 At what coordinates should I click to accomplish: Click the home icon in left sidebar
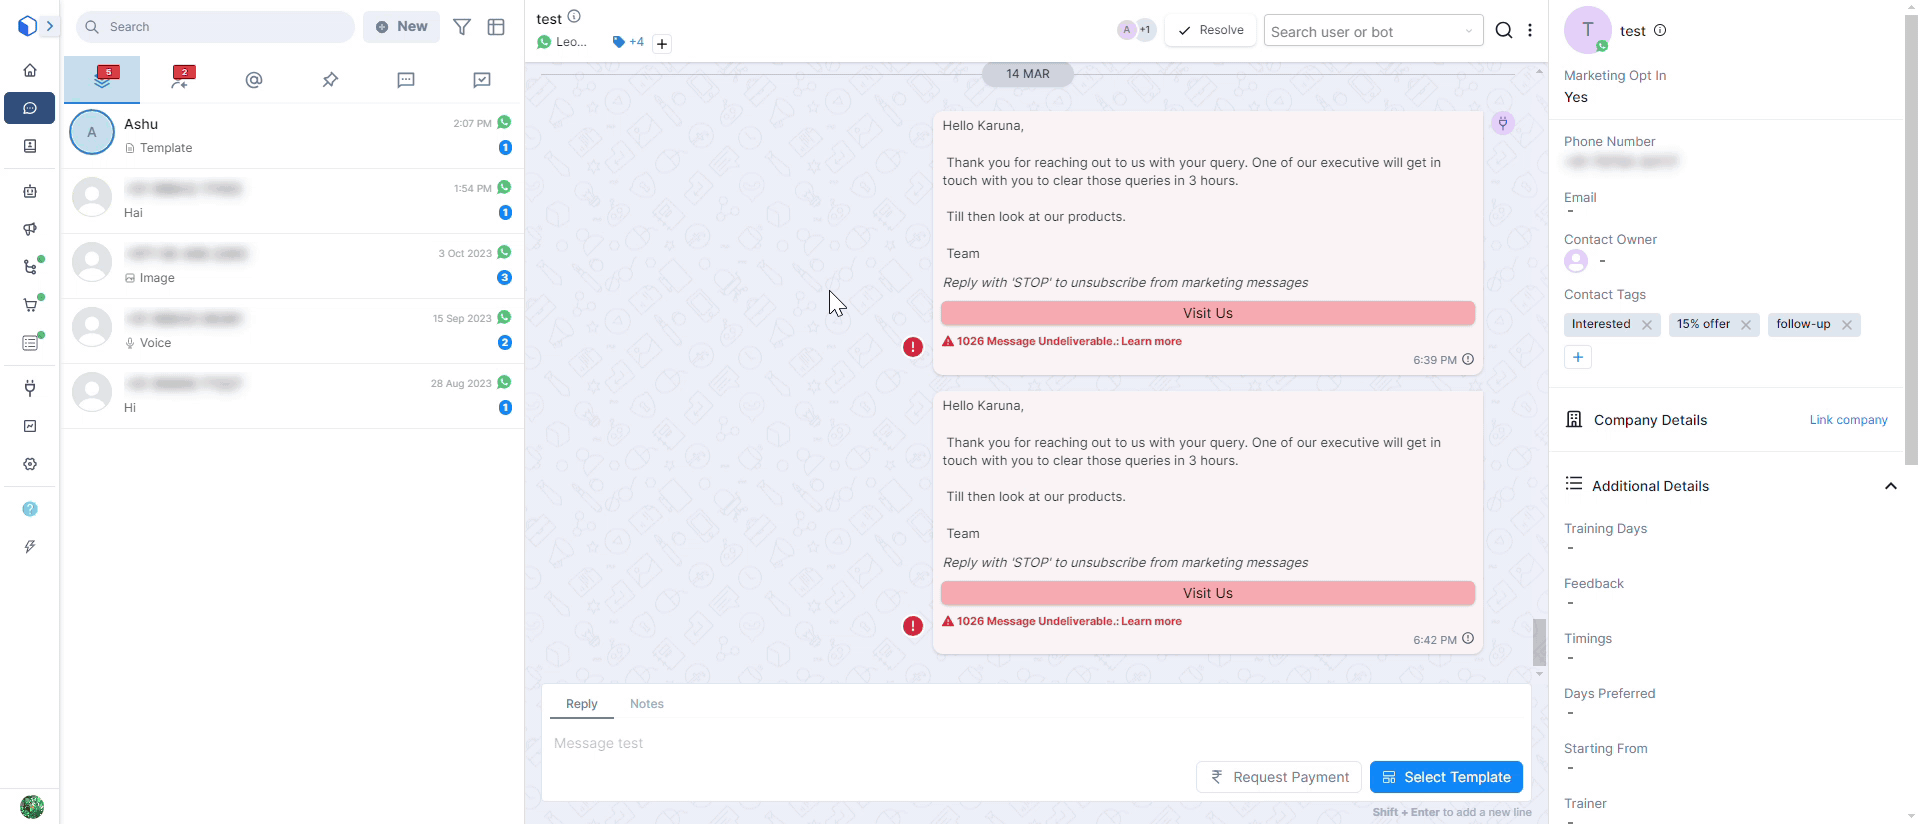(30, 70)
